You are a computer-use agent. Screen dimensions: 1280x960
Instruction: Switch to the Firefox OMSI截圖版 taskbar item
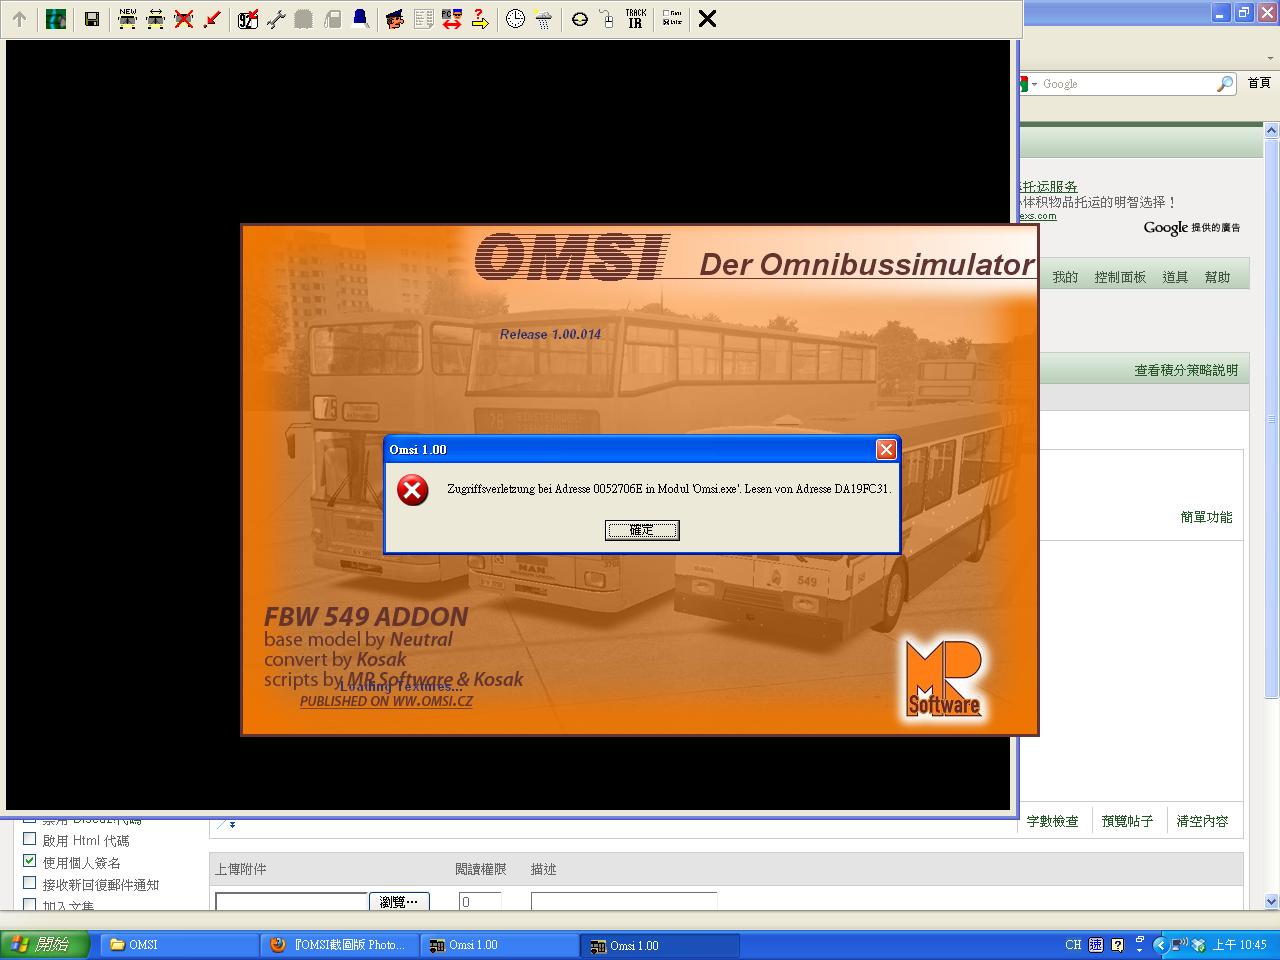(340, 945)
